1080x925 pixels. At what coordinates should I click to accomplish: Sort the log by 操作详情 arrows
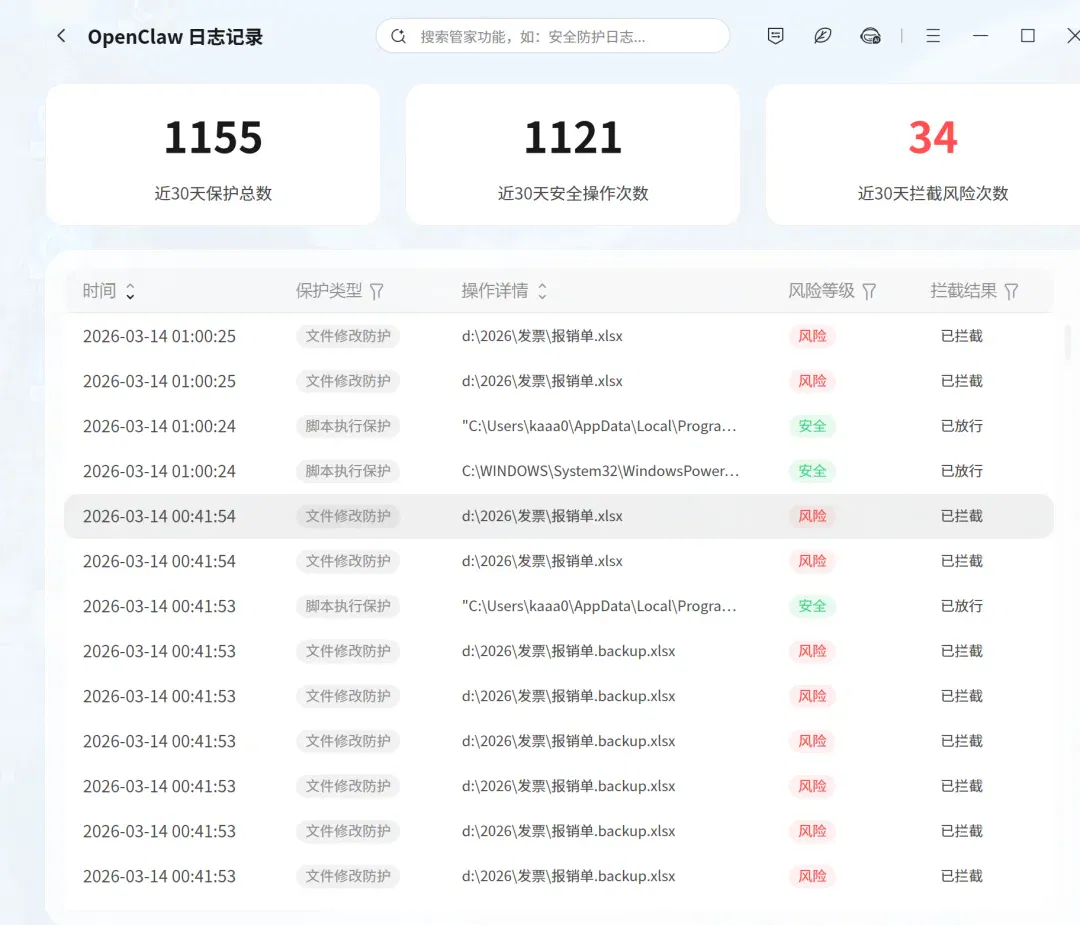coord(543,291)
